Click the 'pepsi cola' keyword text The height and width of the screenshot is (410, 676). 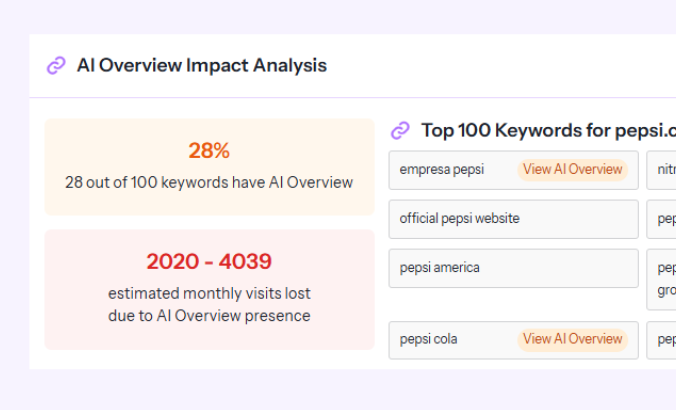coord(428,339)
